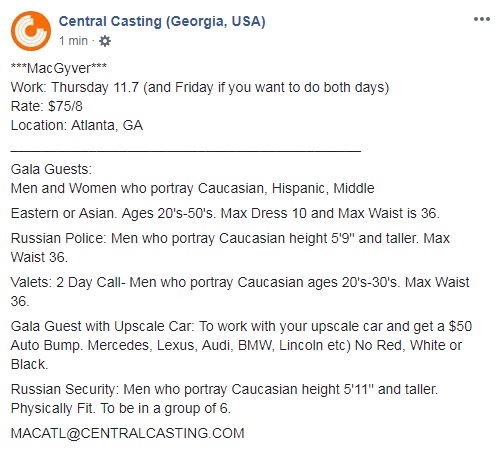Click the Men and Women who portray line
496x453 pixels.
[x=193, y=188]
